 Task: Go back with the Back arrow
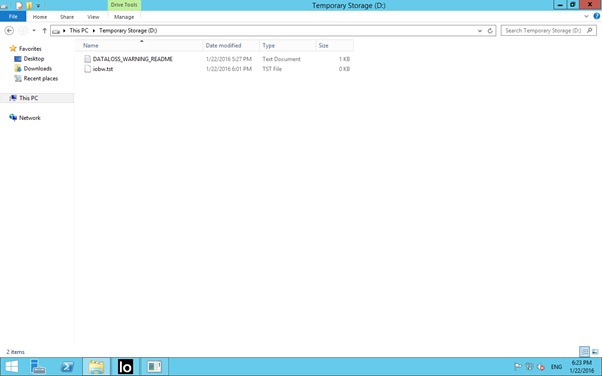9,31
